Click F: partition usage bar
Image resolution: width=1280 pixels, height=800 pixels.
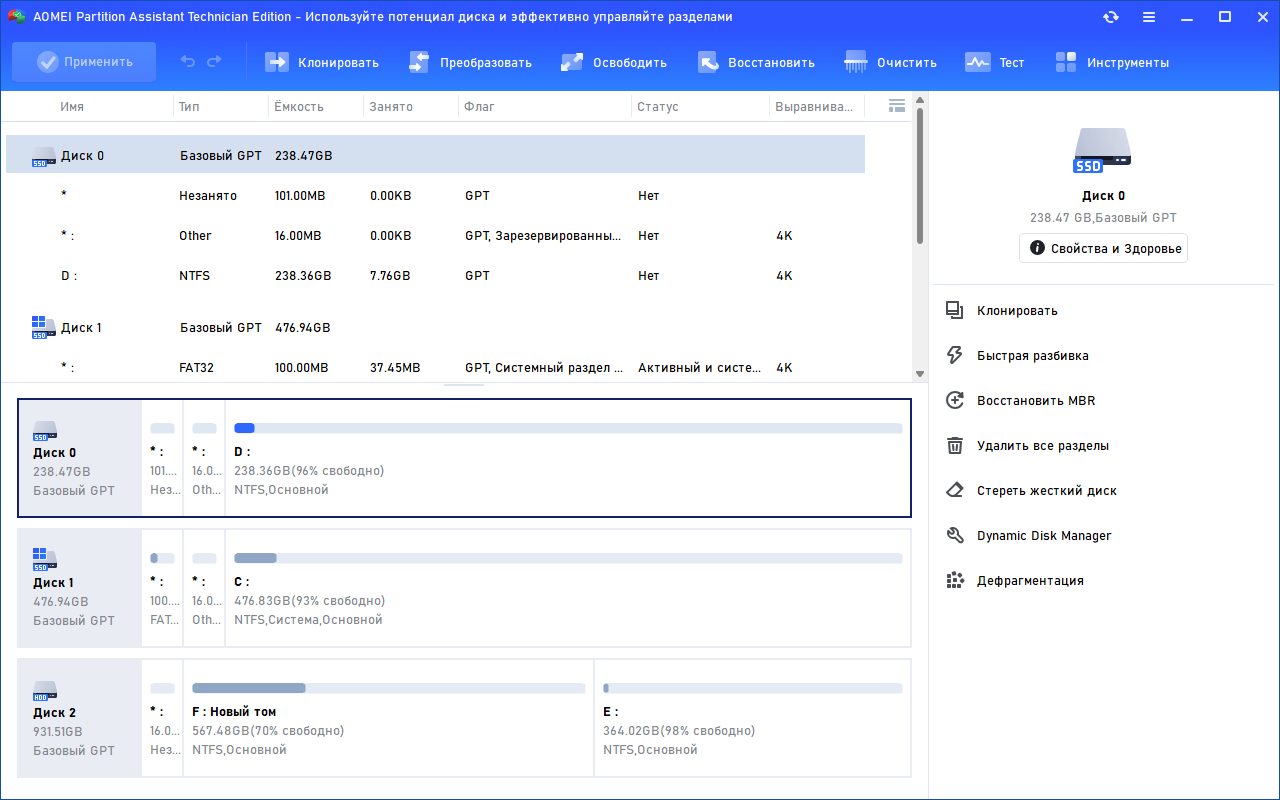[388, 688]
